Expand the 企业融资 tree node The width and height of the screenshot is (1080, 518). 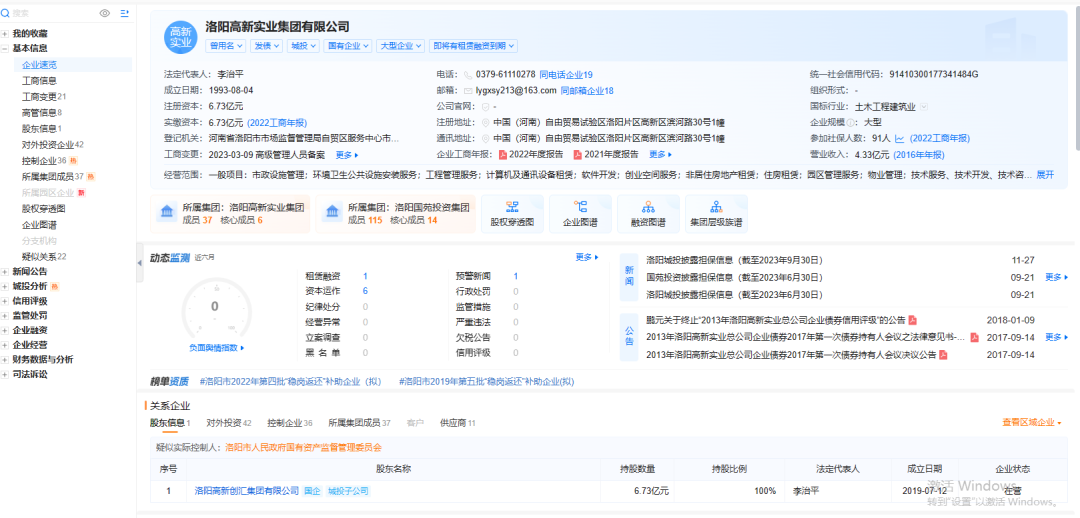coord(5,331)
